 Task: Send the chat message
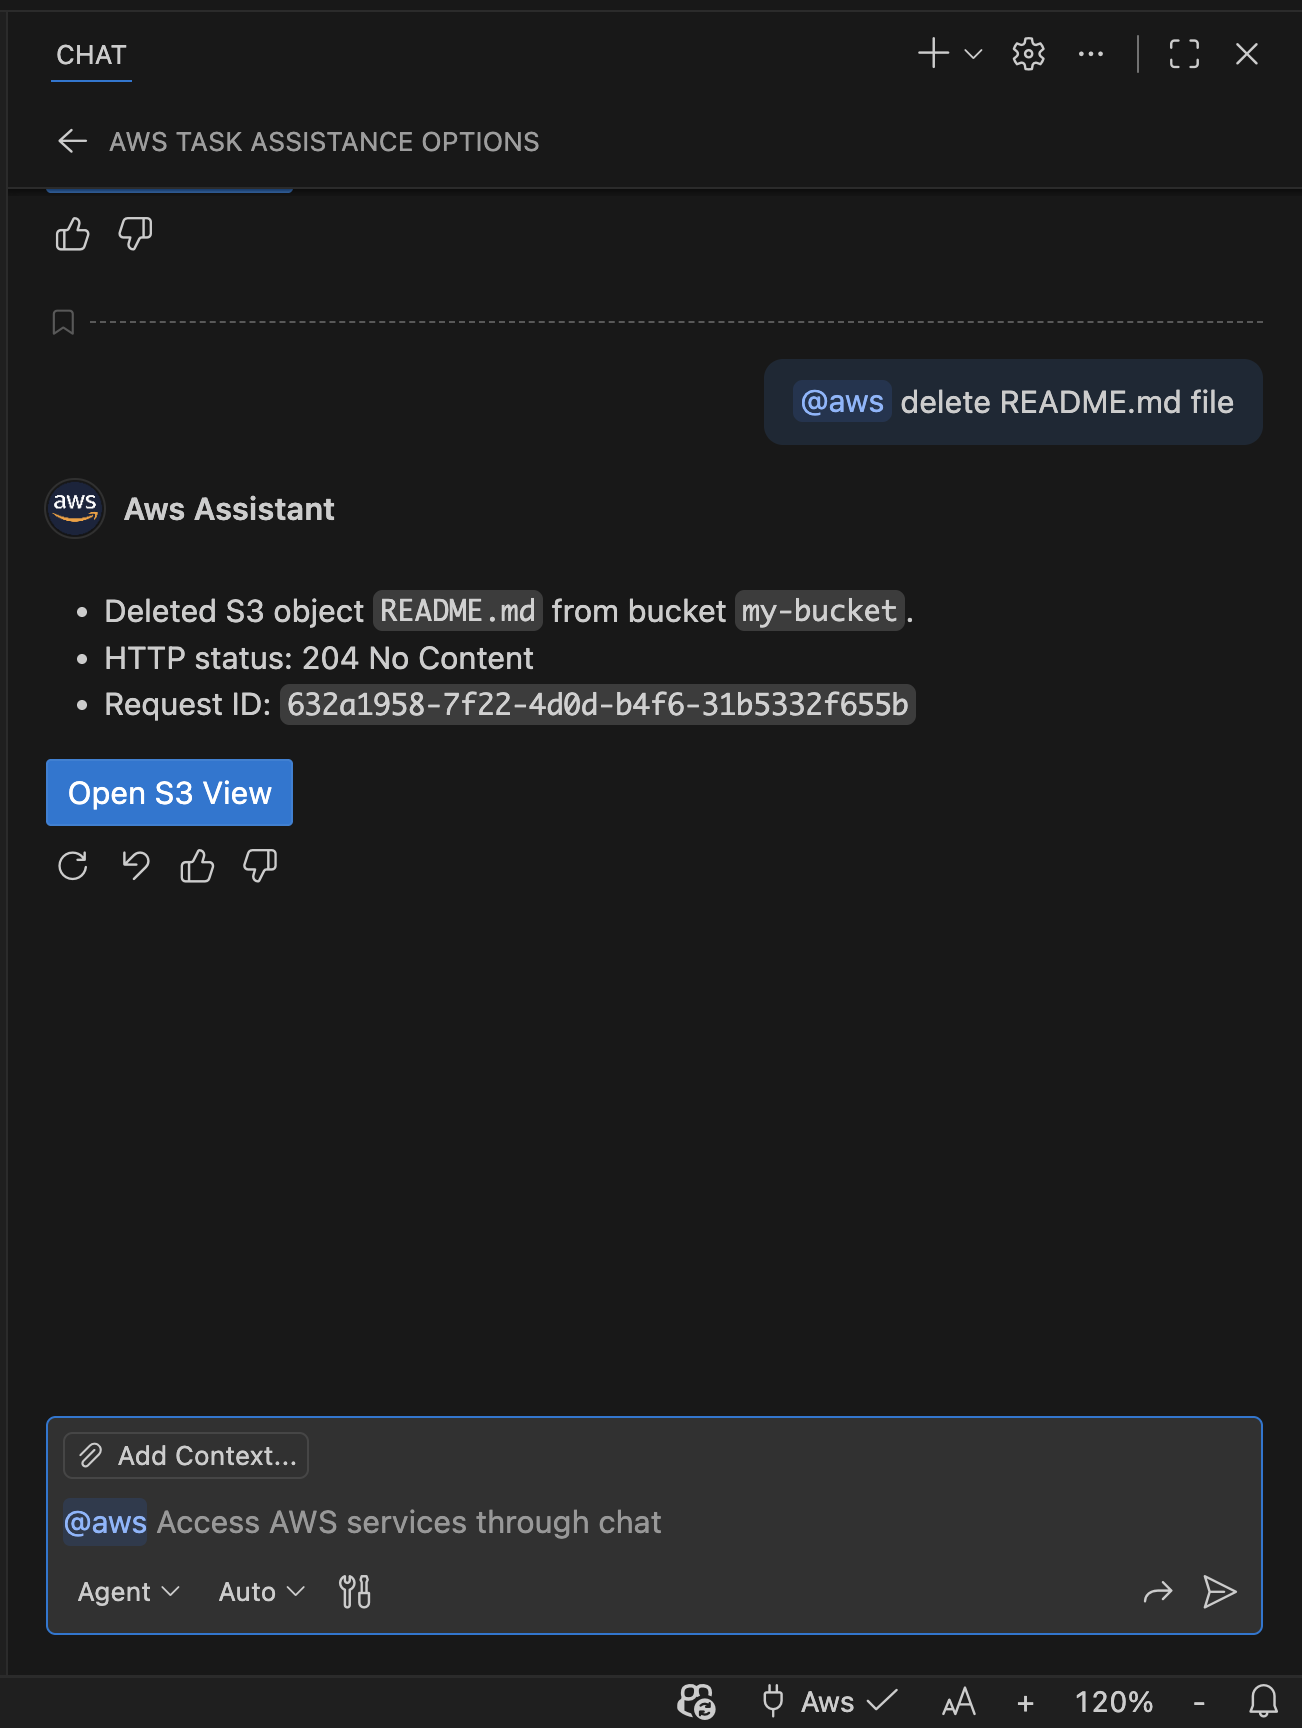[1219, 1591]
